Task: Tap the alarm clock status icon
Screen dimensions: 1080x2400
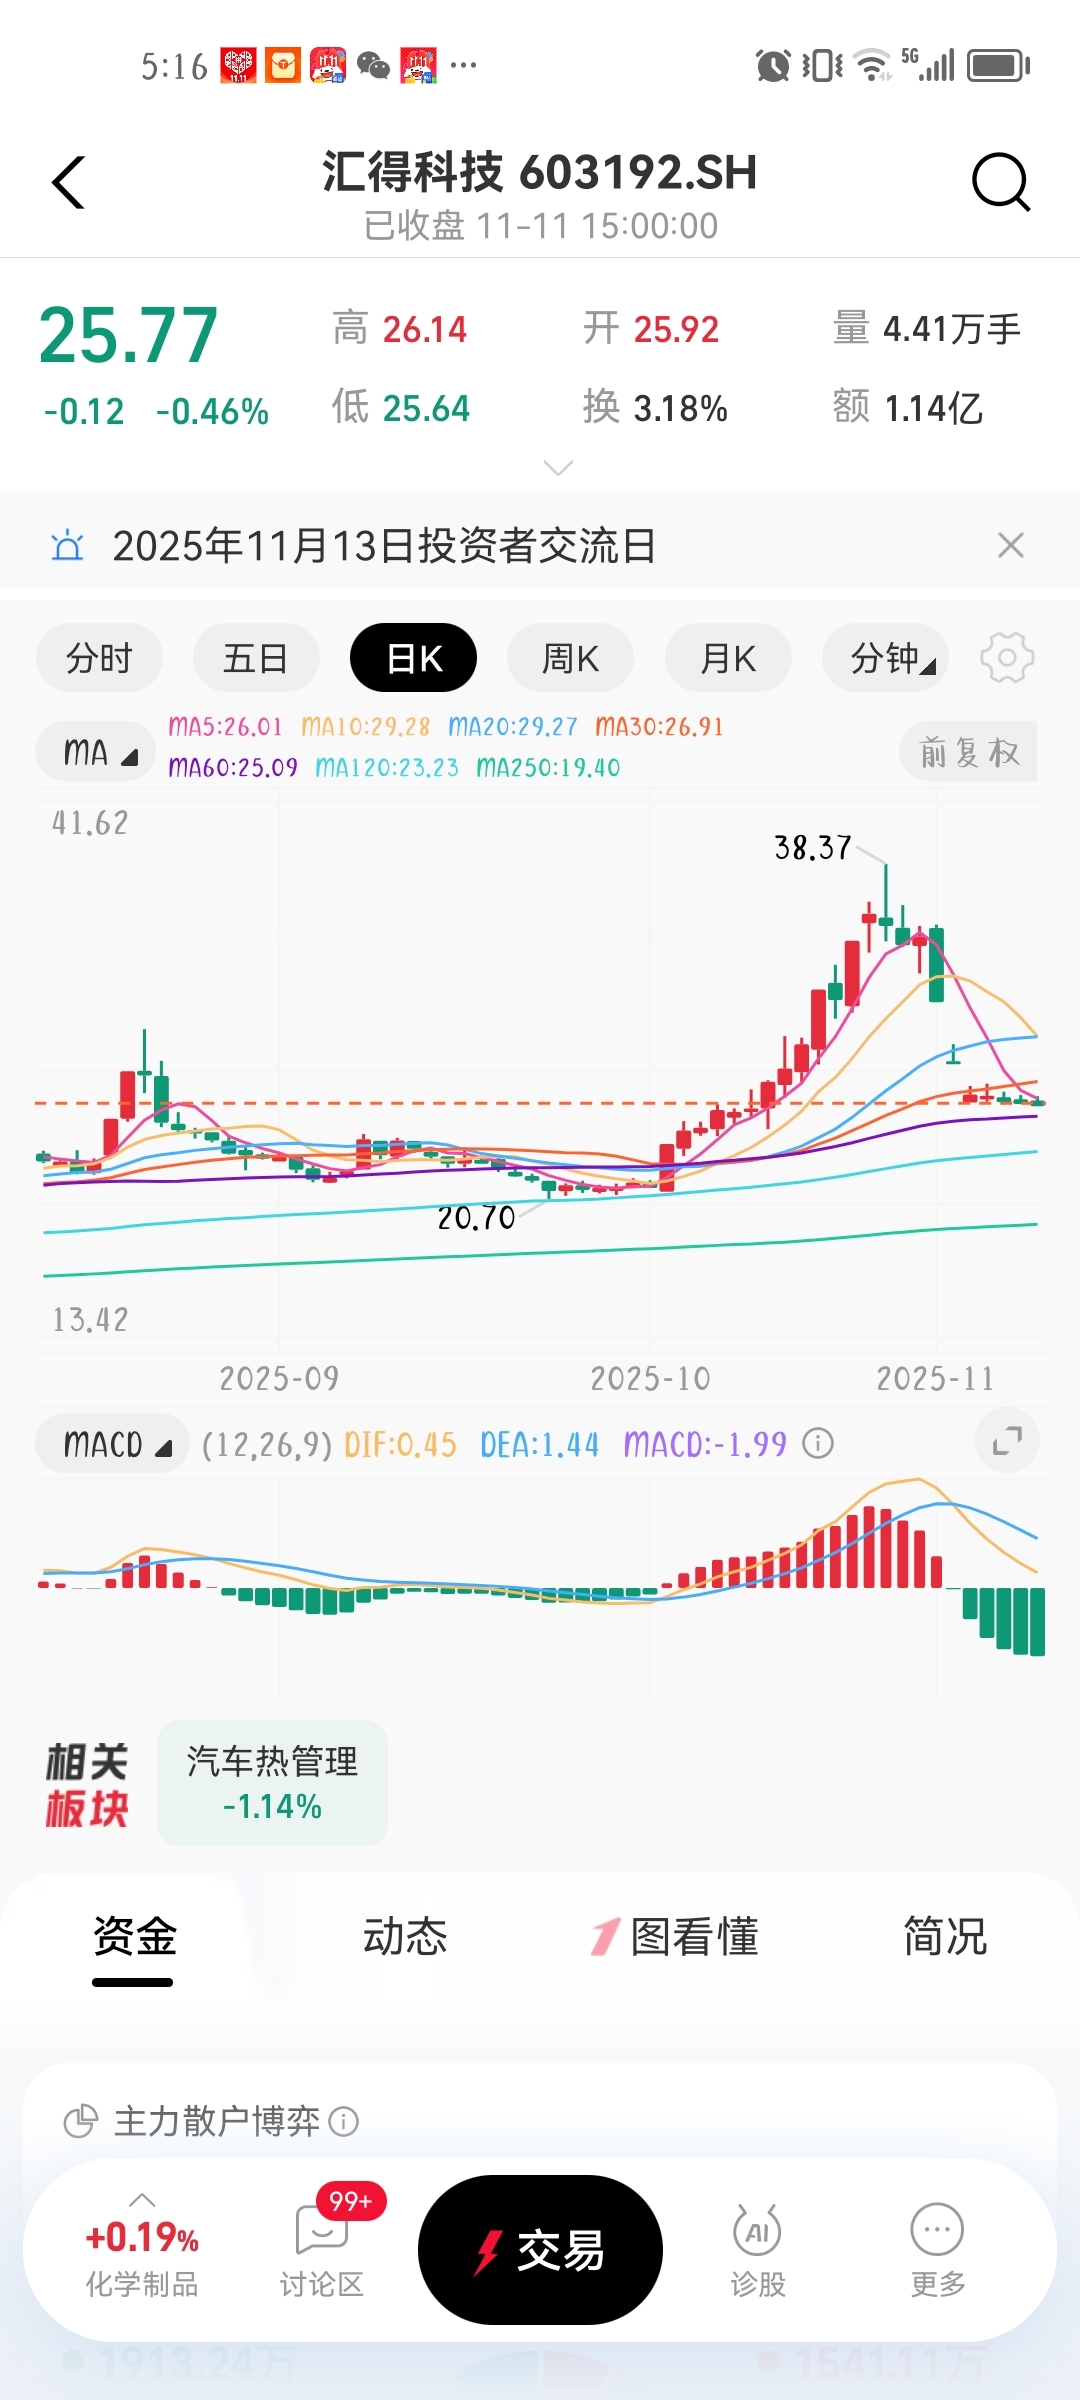Action: point(773,66)
